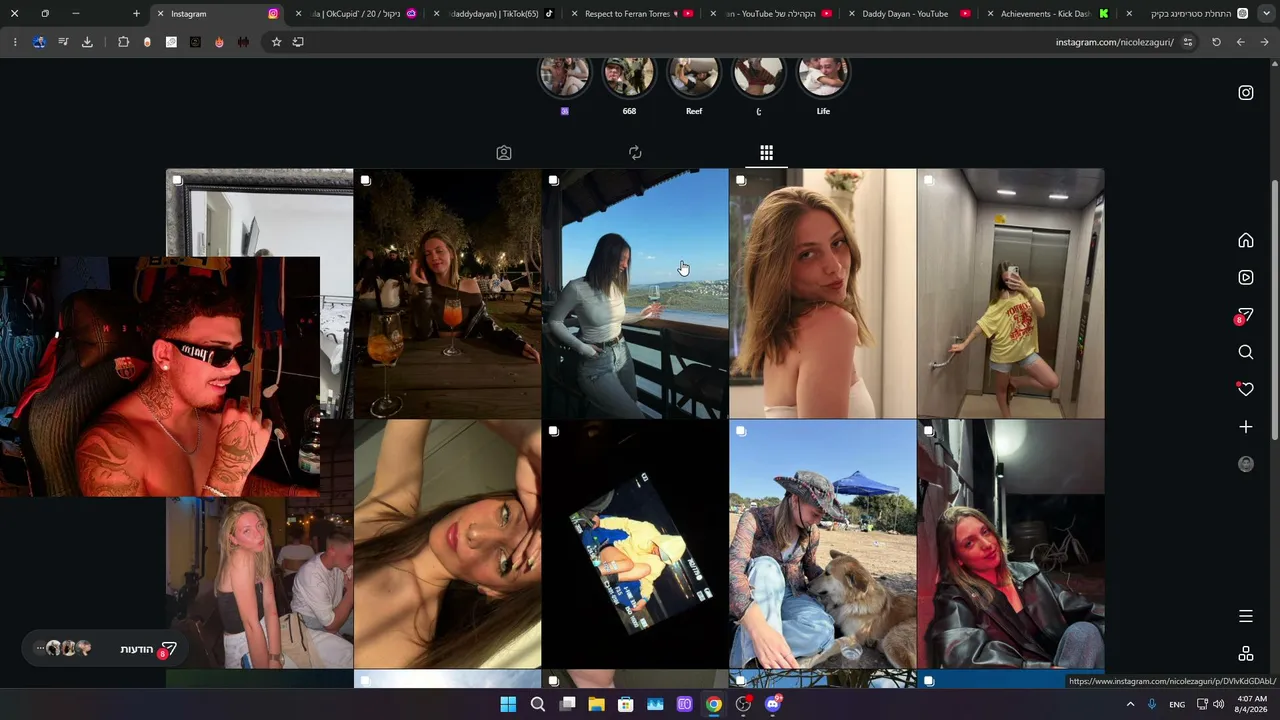Open File Explorer from the taskbar
Viewport: 1280px width, 720px height.
(x=596, y=704)
